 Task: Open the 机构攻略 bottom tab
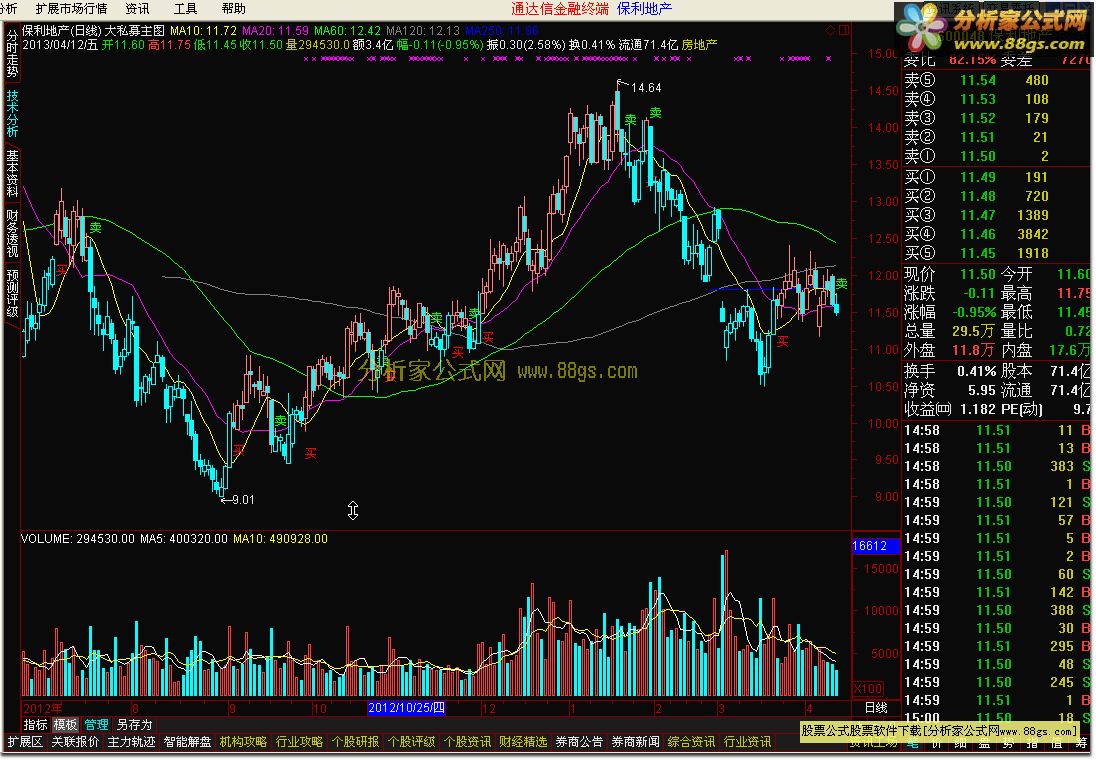pos(243,742)
